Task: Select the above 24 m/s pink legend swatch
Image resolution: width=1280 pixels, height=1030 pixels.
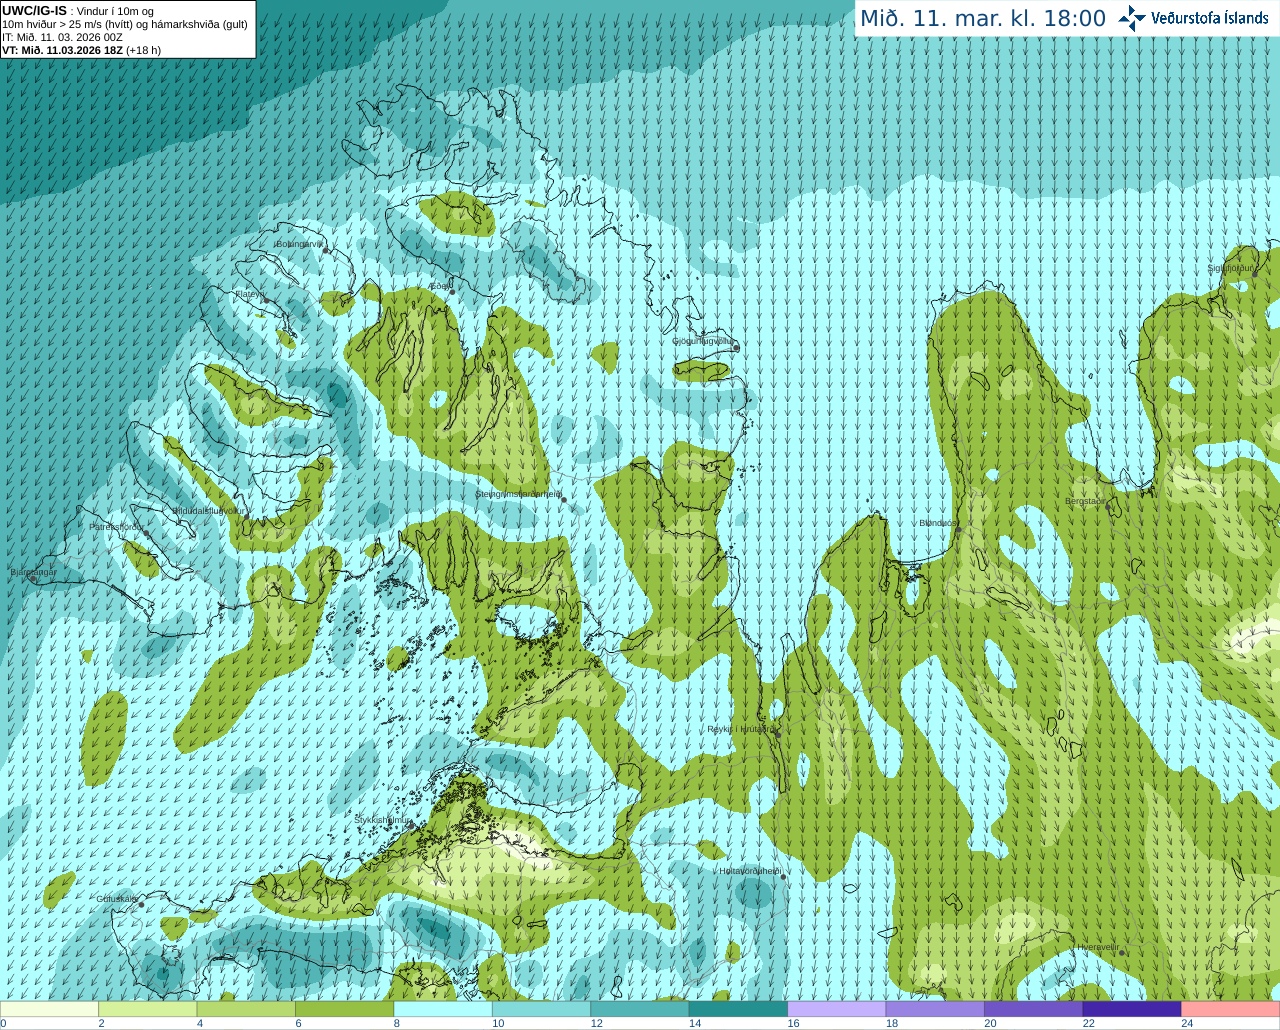Action: coord(1231,1009)
